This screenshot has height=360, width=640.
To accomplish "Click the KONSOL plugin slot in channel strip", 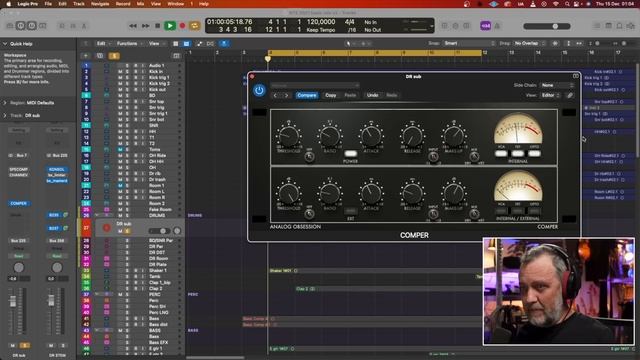I will point(57,169).
